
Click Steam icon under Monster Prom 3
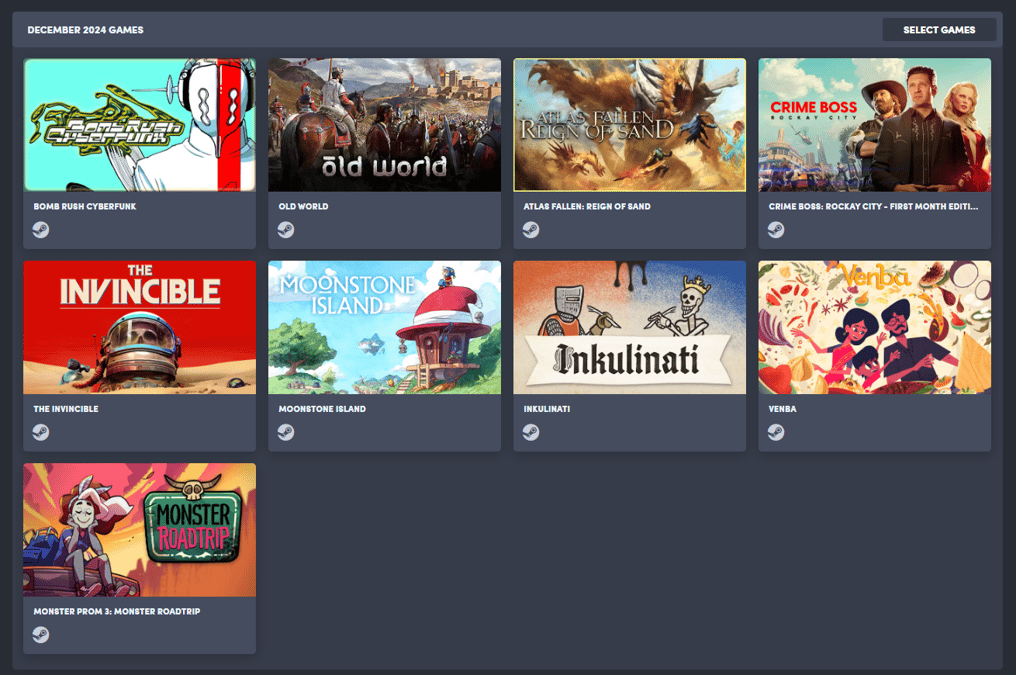(x=41, y=635)
